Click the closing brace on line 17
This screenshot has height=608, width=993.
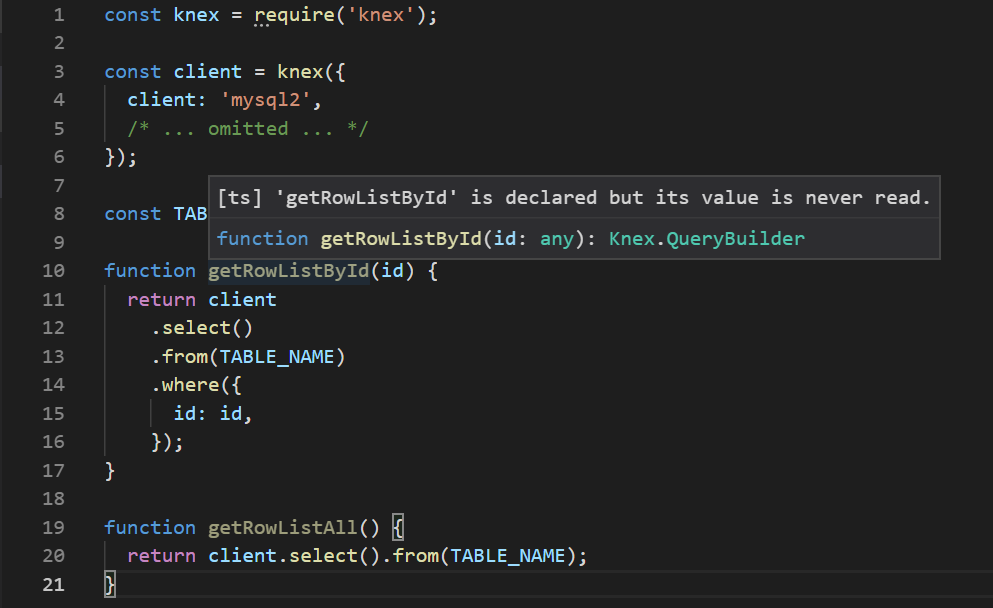(x=110, y=471)
